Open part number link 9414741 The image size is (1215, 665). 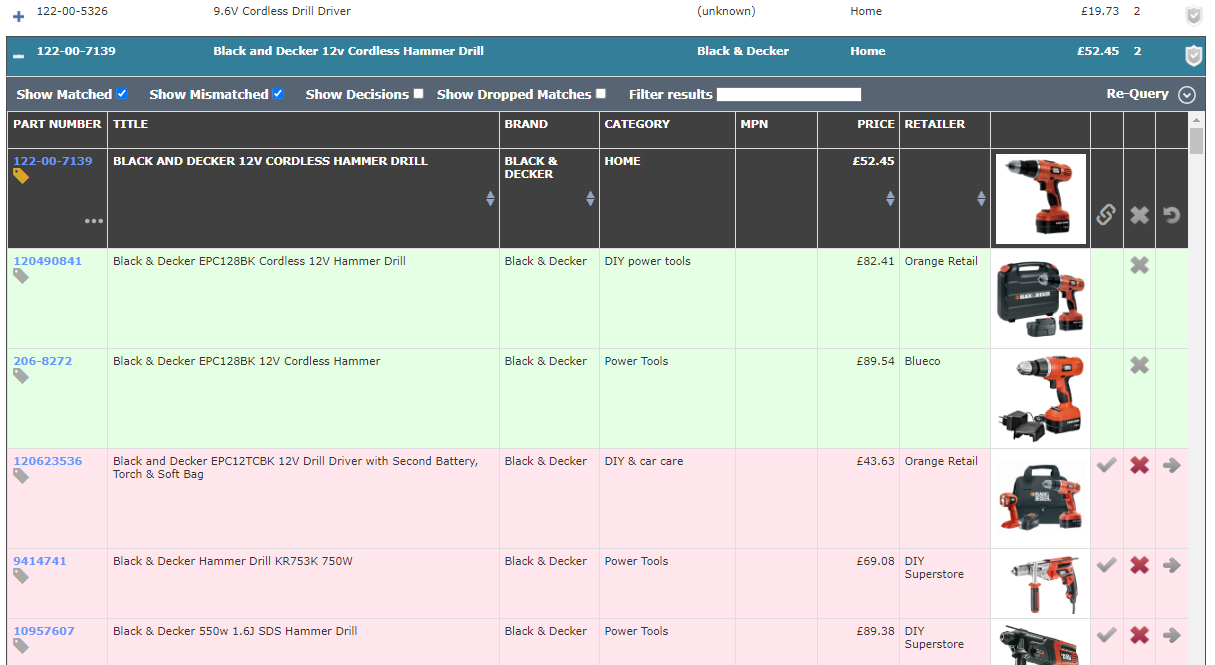[40, 561]
